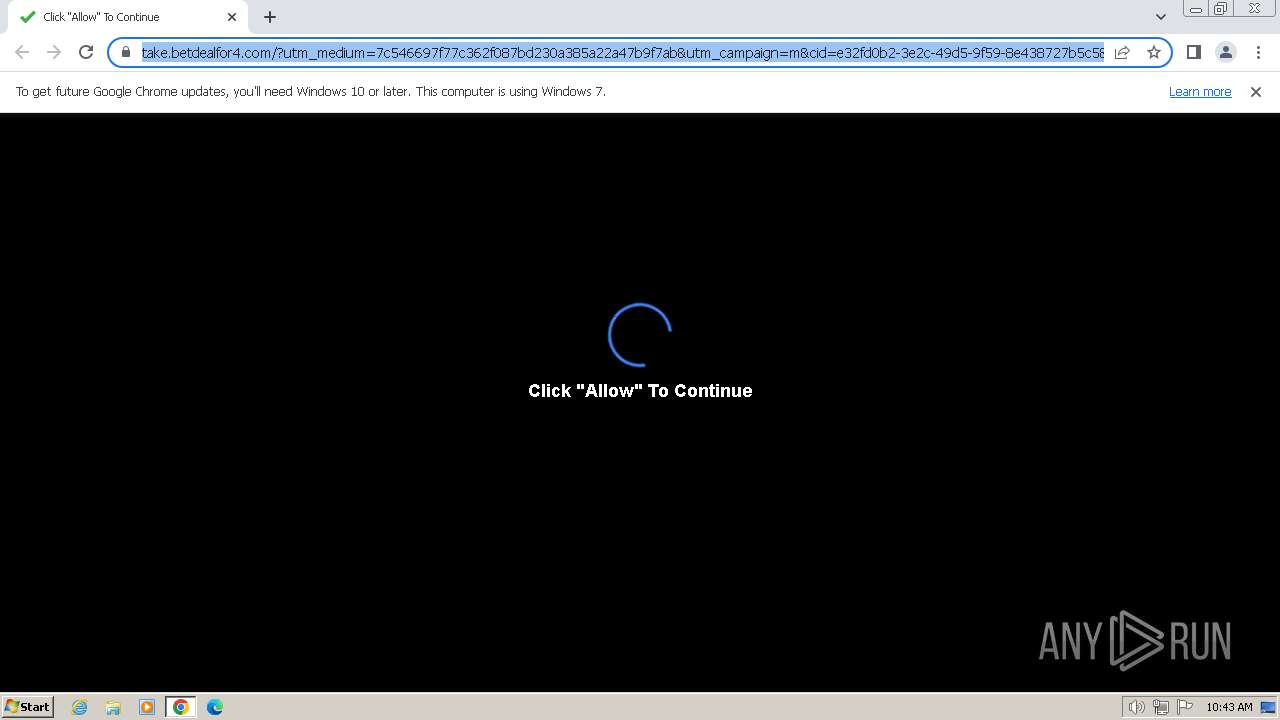
Task: Open the network tray icon
Action: point(1161,707)
